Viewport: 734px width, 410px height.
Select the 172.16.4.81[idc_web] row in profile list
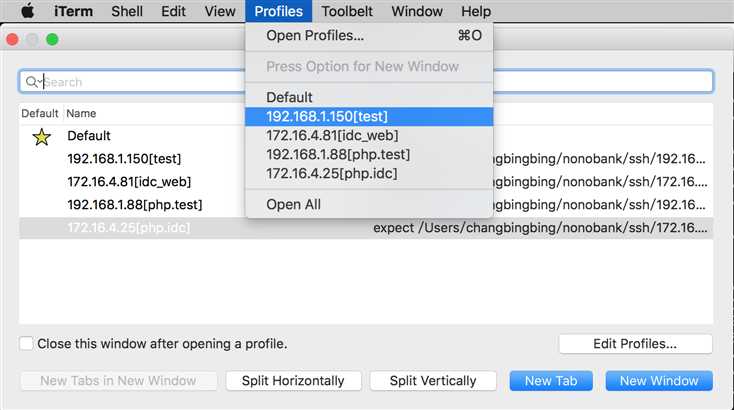point(366,182)
